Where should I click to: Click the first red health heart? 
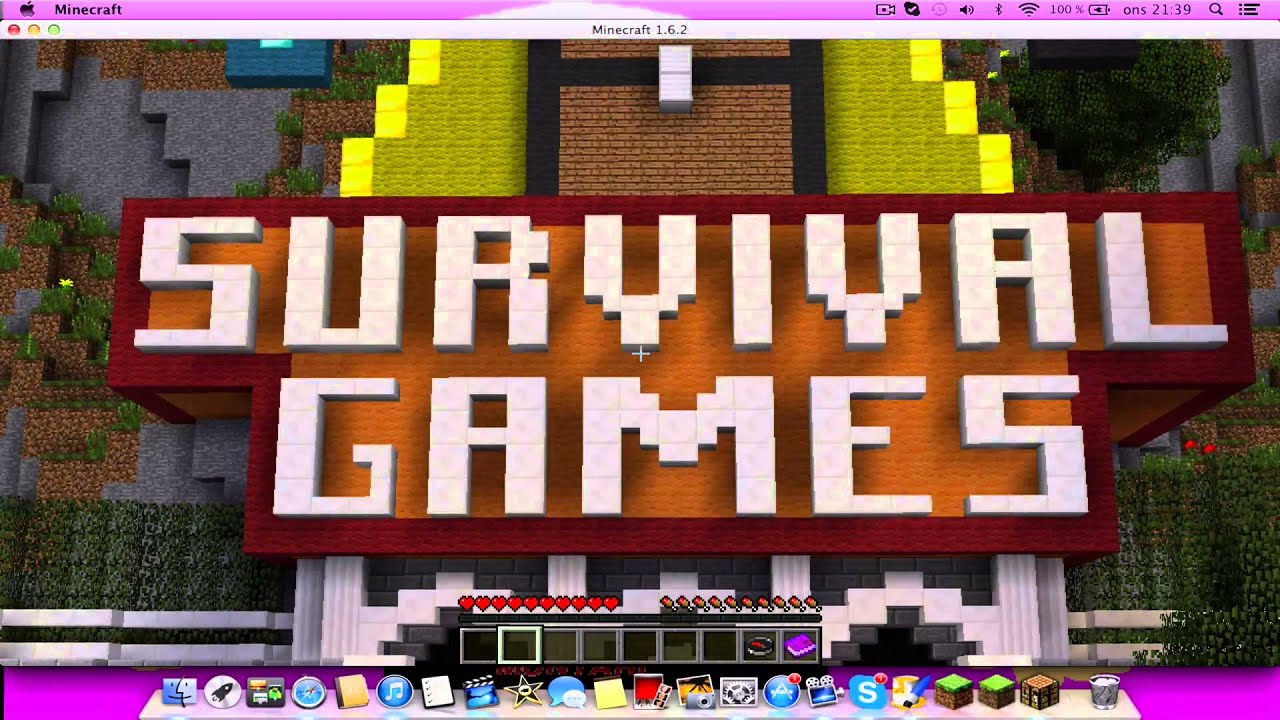click(467, 603)
